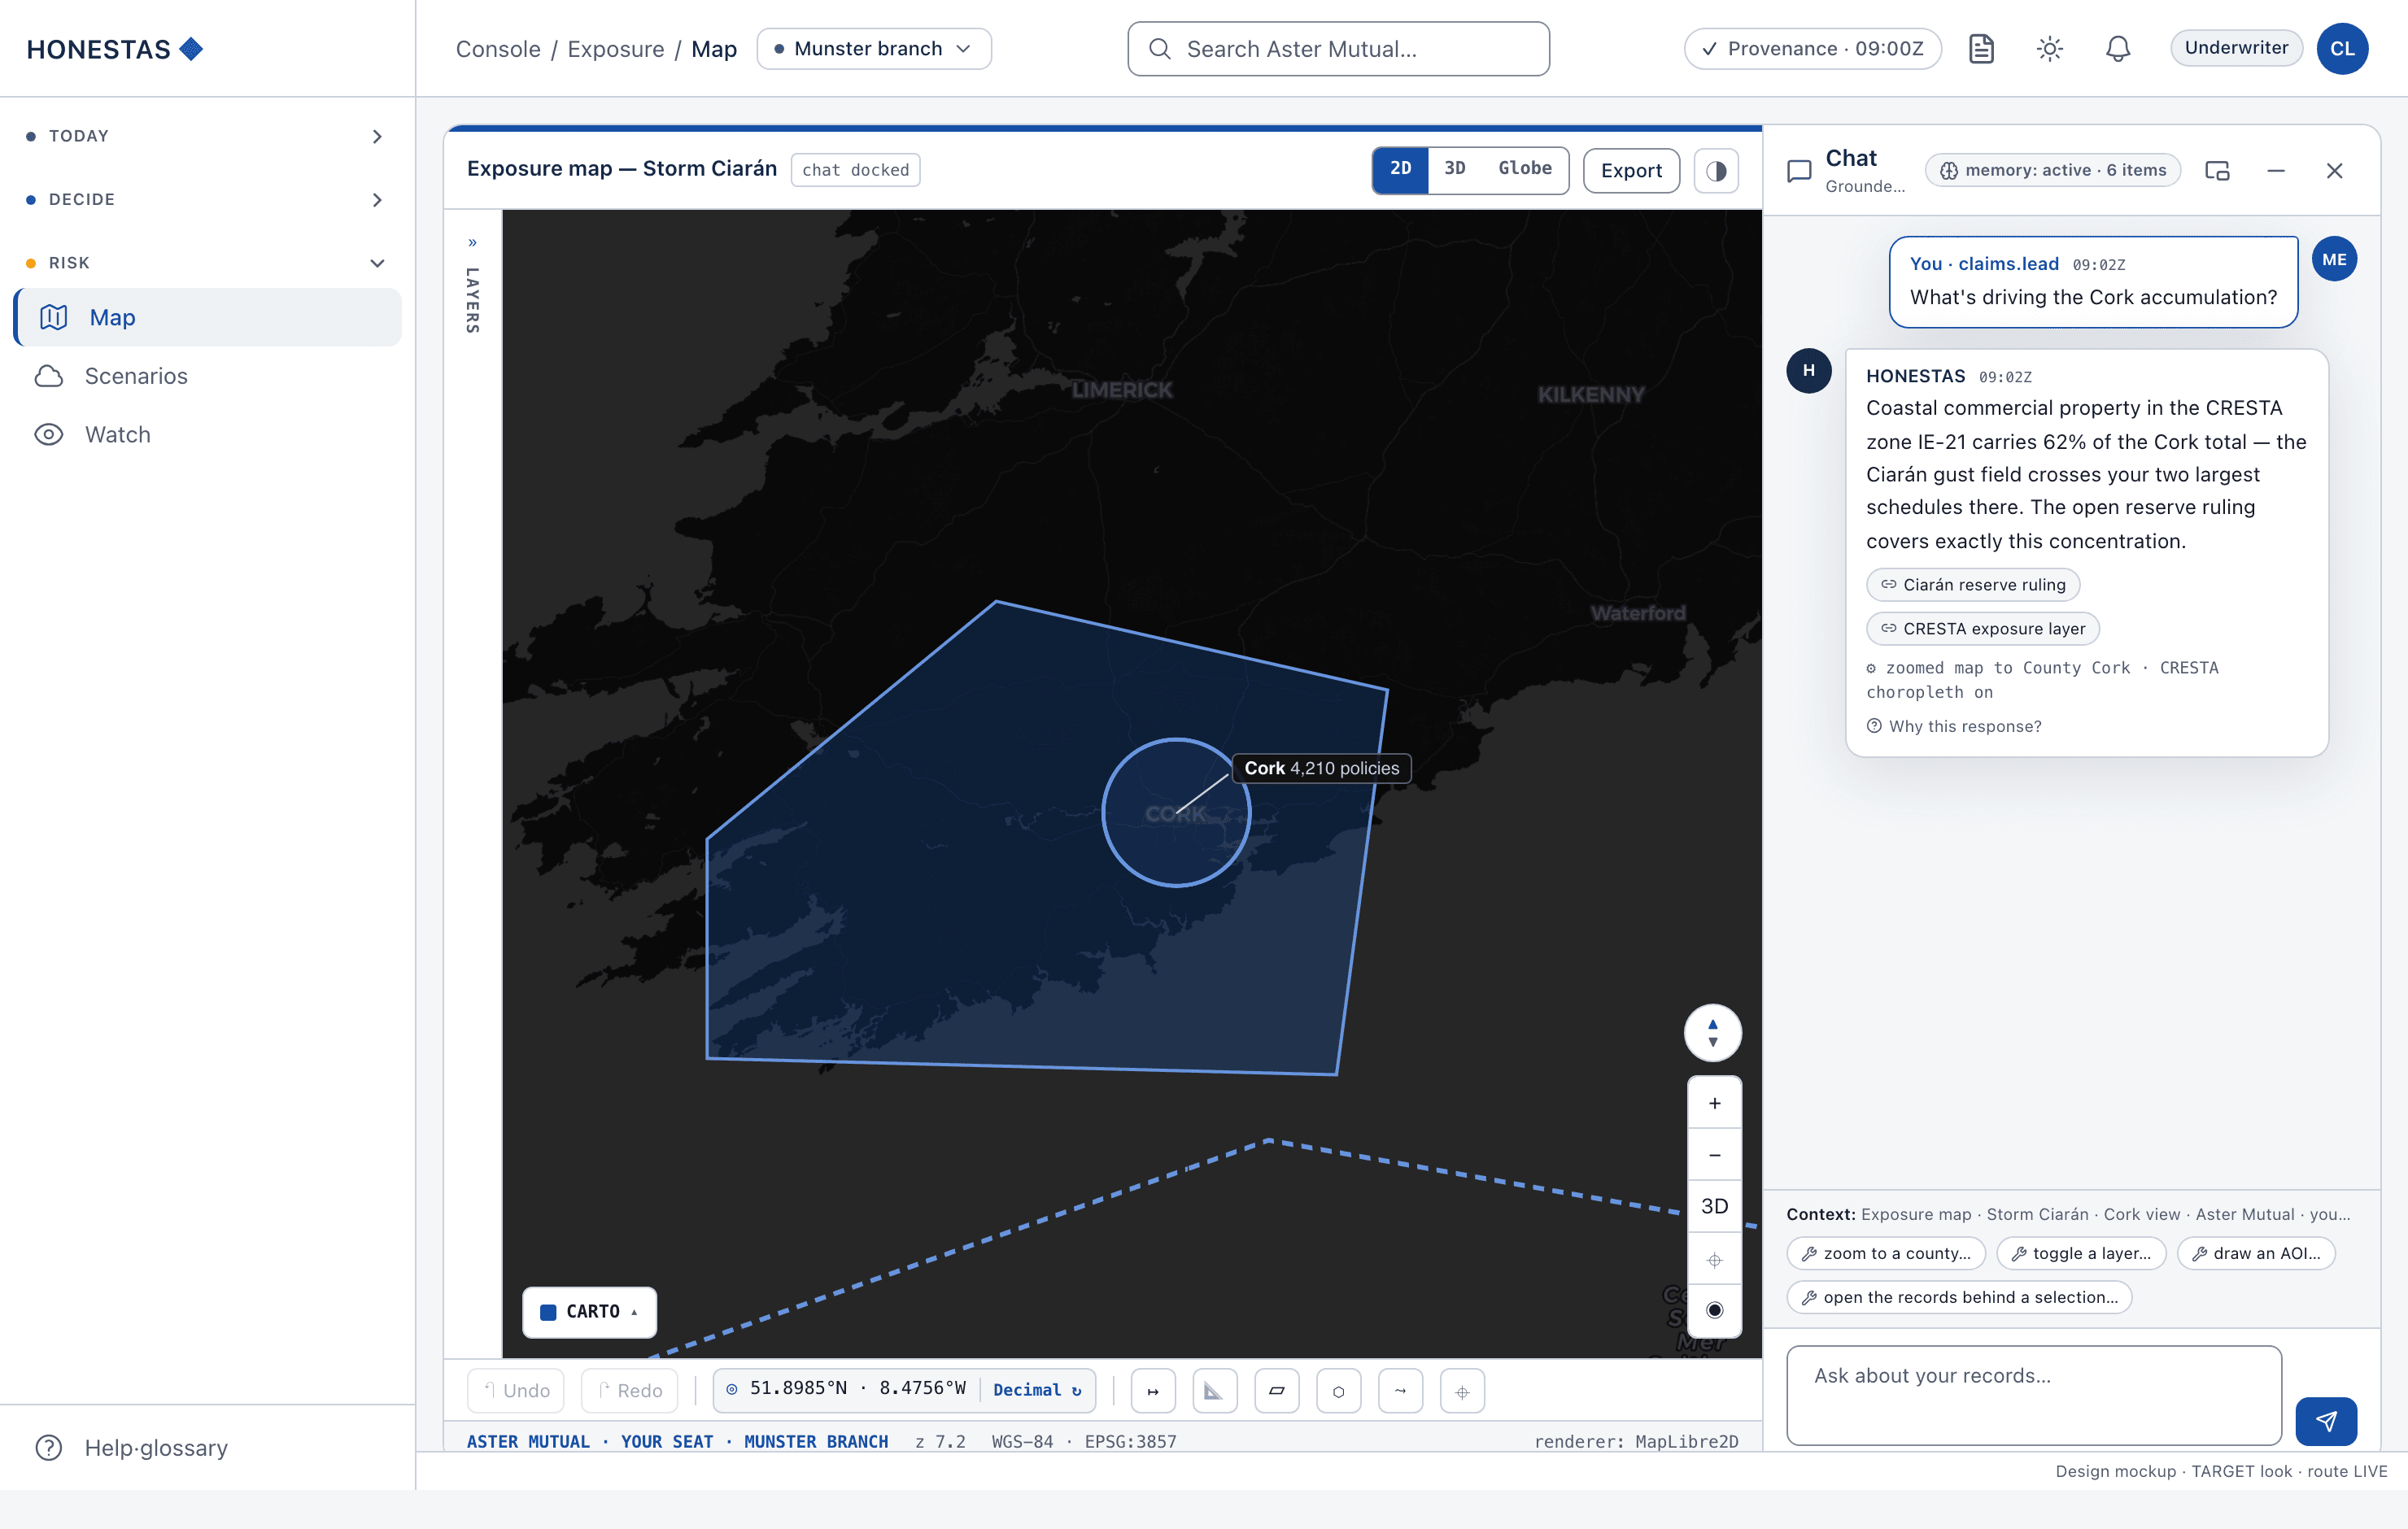
Task: Choose zoom to a county suggestion
Action: pyautogui.click(x=1885, y=1254)
